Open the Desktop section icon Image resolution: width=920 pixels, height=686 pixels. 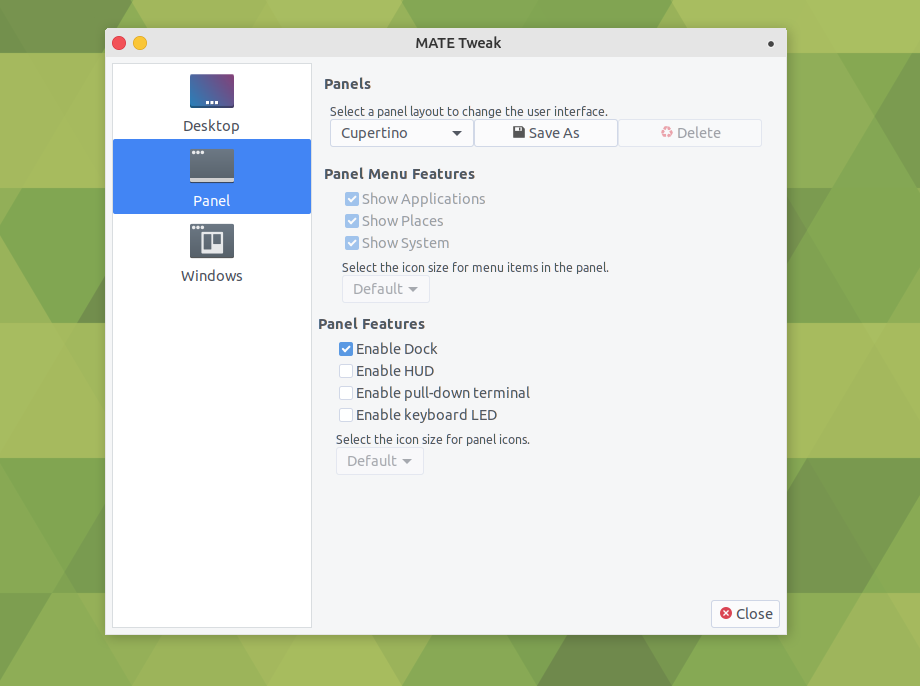point(212,91)
